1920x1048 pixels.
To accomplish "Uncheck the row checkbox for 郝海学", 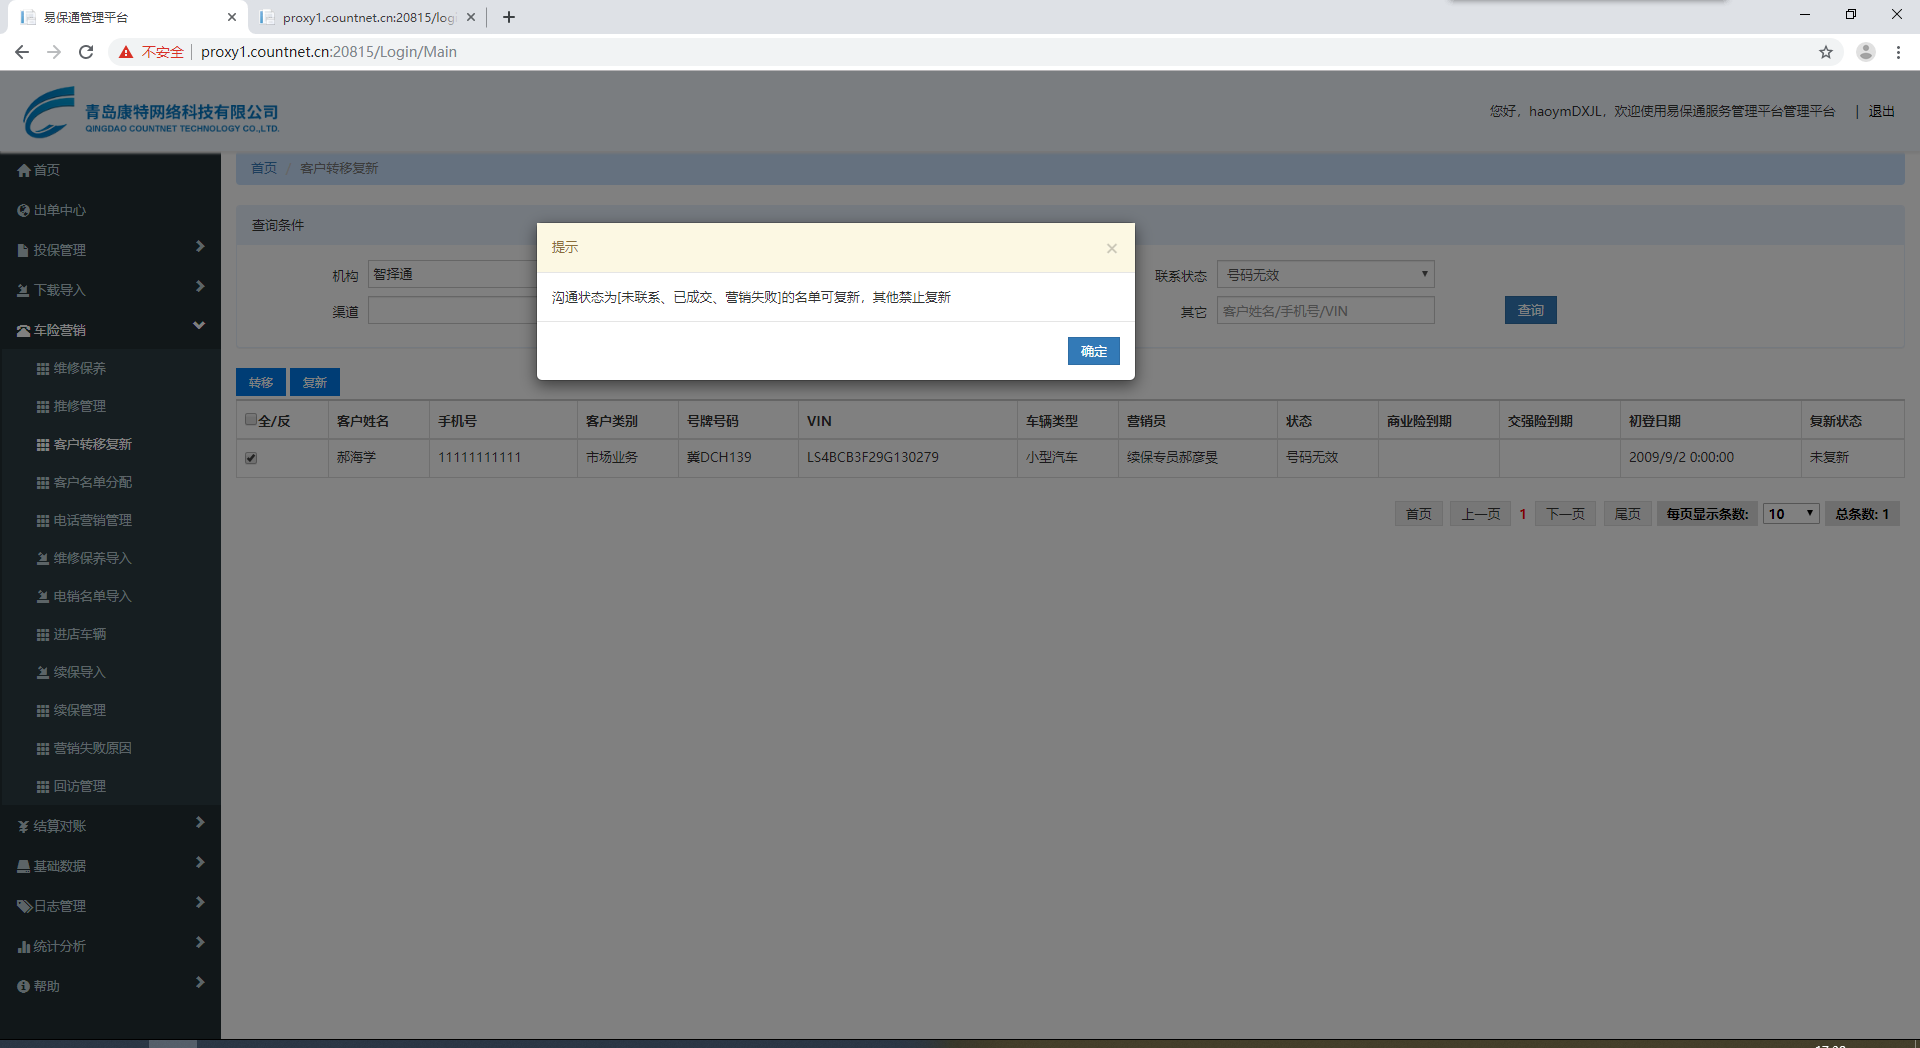I will click(x=251, y=458).
